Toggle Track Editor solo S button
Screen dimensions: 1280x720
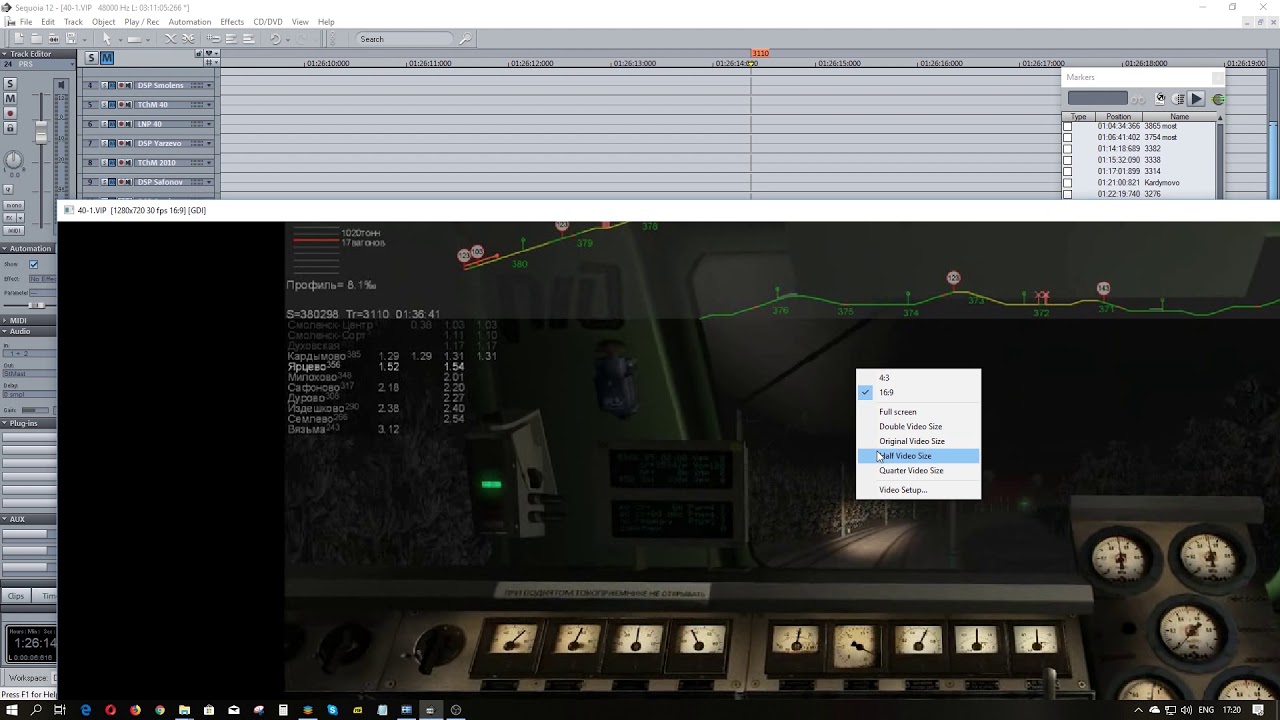(x=10, y=85)
